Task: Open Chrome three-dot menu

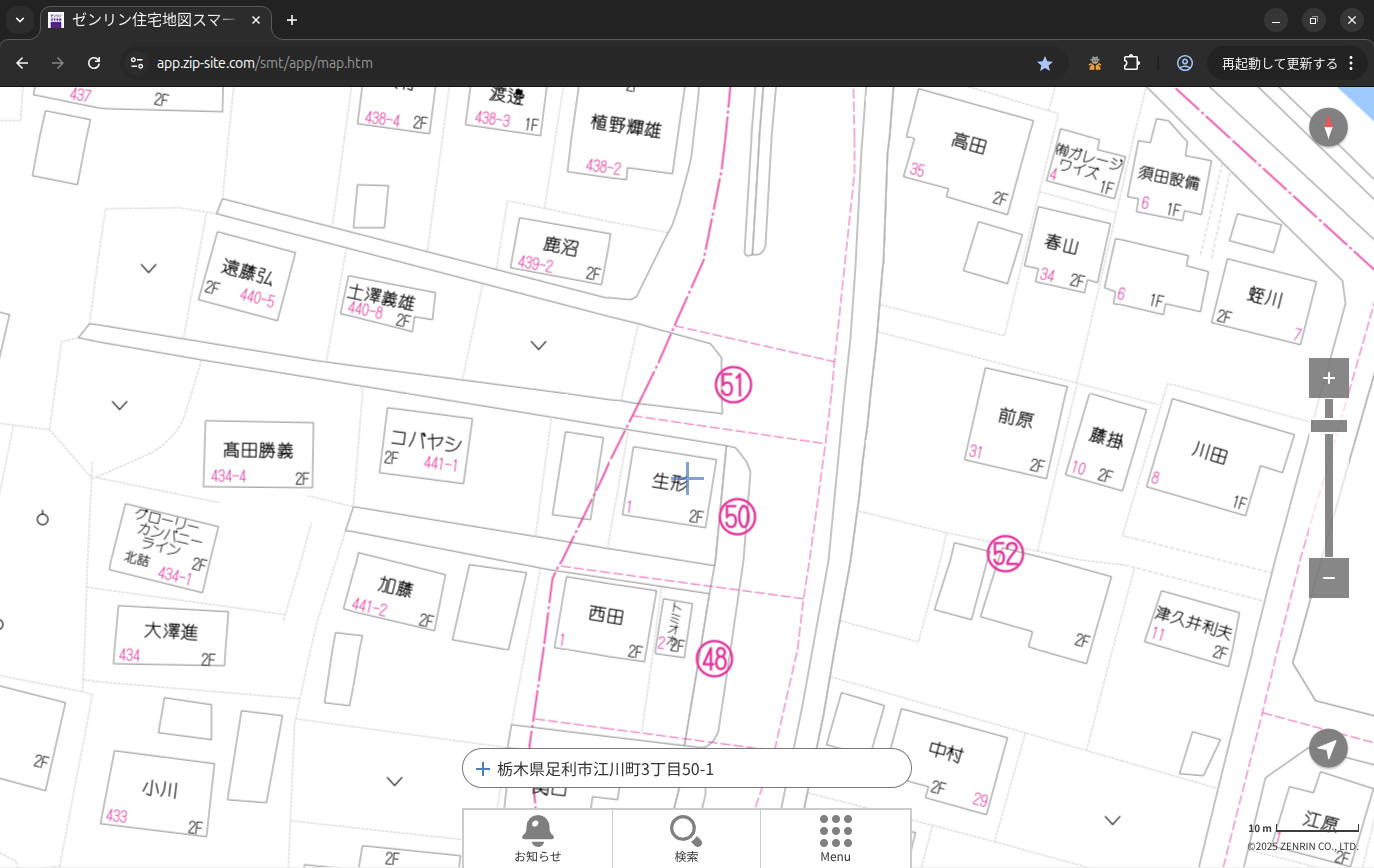Action: coord(1351,63)
